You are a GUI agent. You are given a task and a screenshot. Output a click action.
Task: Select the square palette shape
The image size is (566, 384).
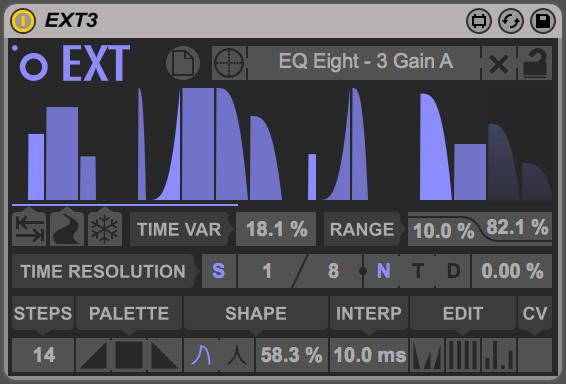coord(129,355)
